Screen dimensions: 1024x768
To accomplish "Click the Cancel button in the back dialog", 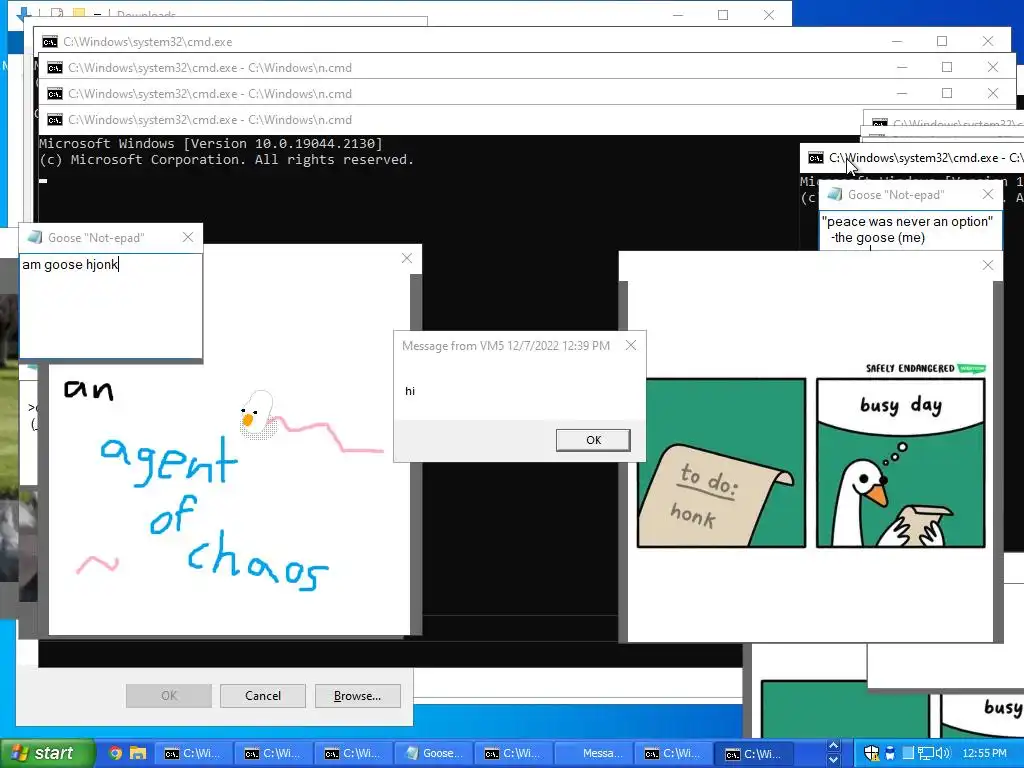I will click(x=263, y=696).
